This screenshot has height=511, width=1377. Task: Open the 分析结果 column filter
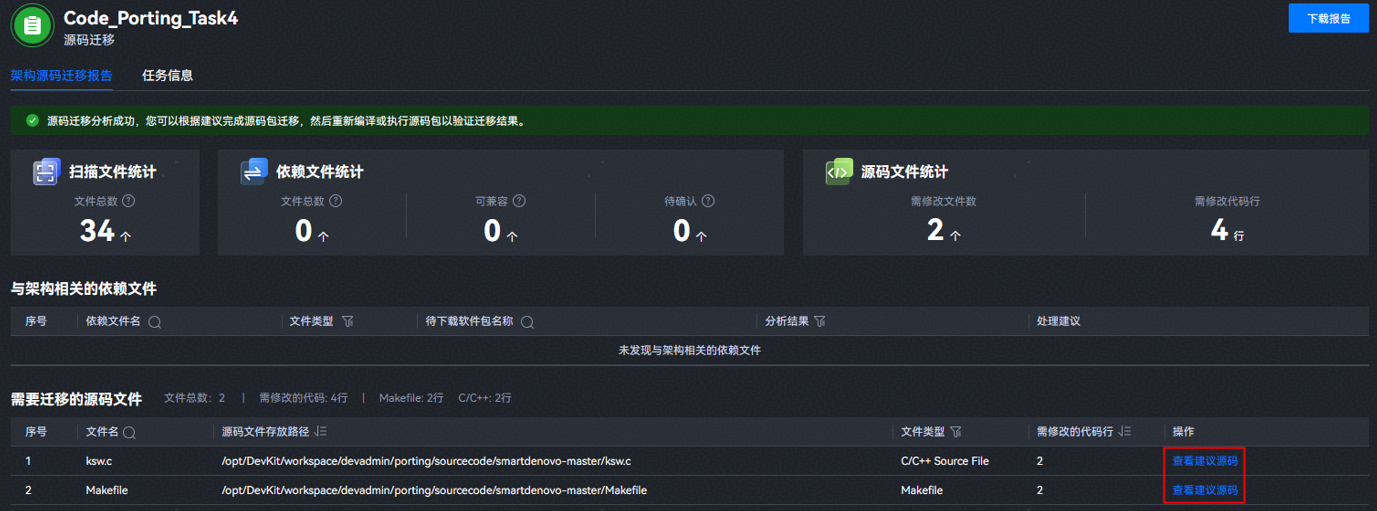[820, 322]
